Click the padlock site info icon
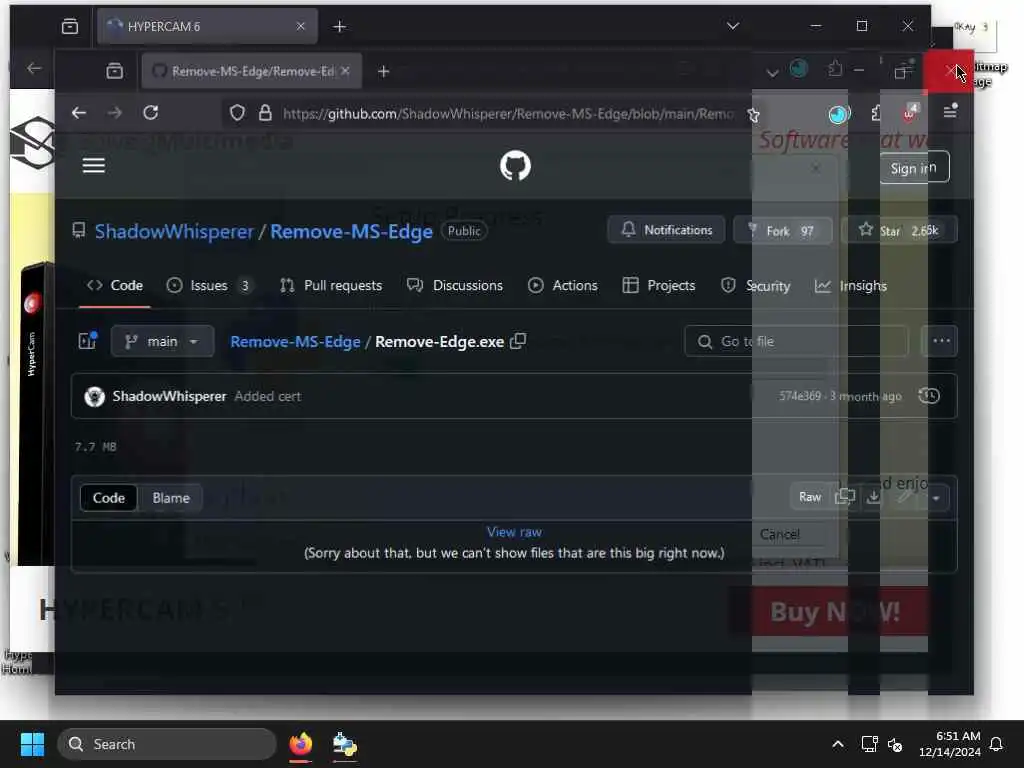The image size is (1024, 768). [264, 113]
